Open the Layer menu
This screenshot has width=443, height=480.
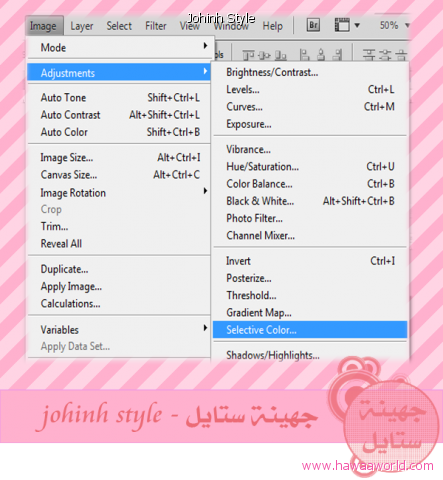82,26
